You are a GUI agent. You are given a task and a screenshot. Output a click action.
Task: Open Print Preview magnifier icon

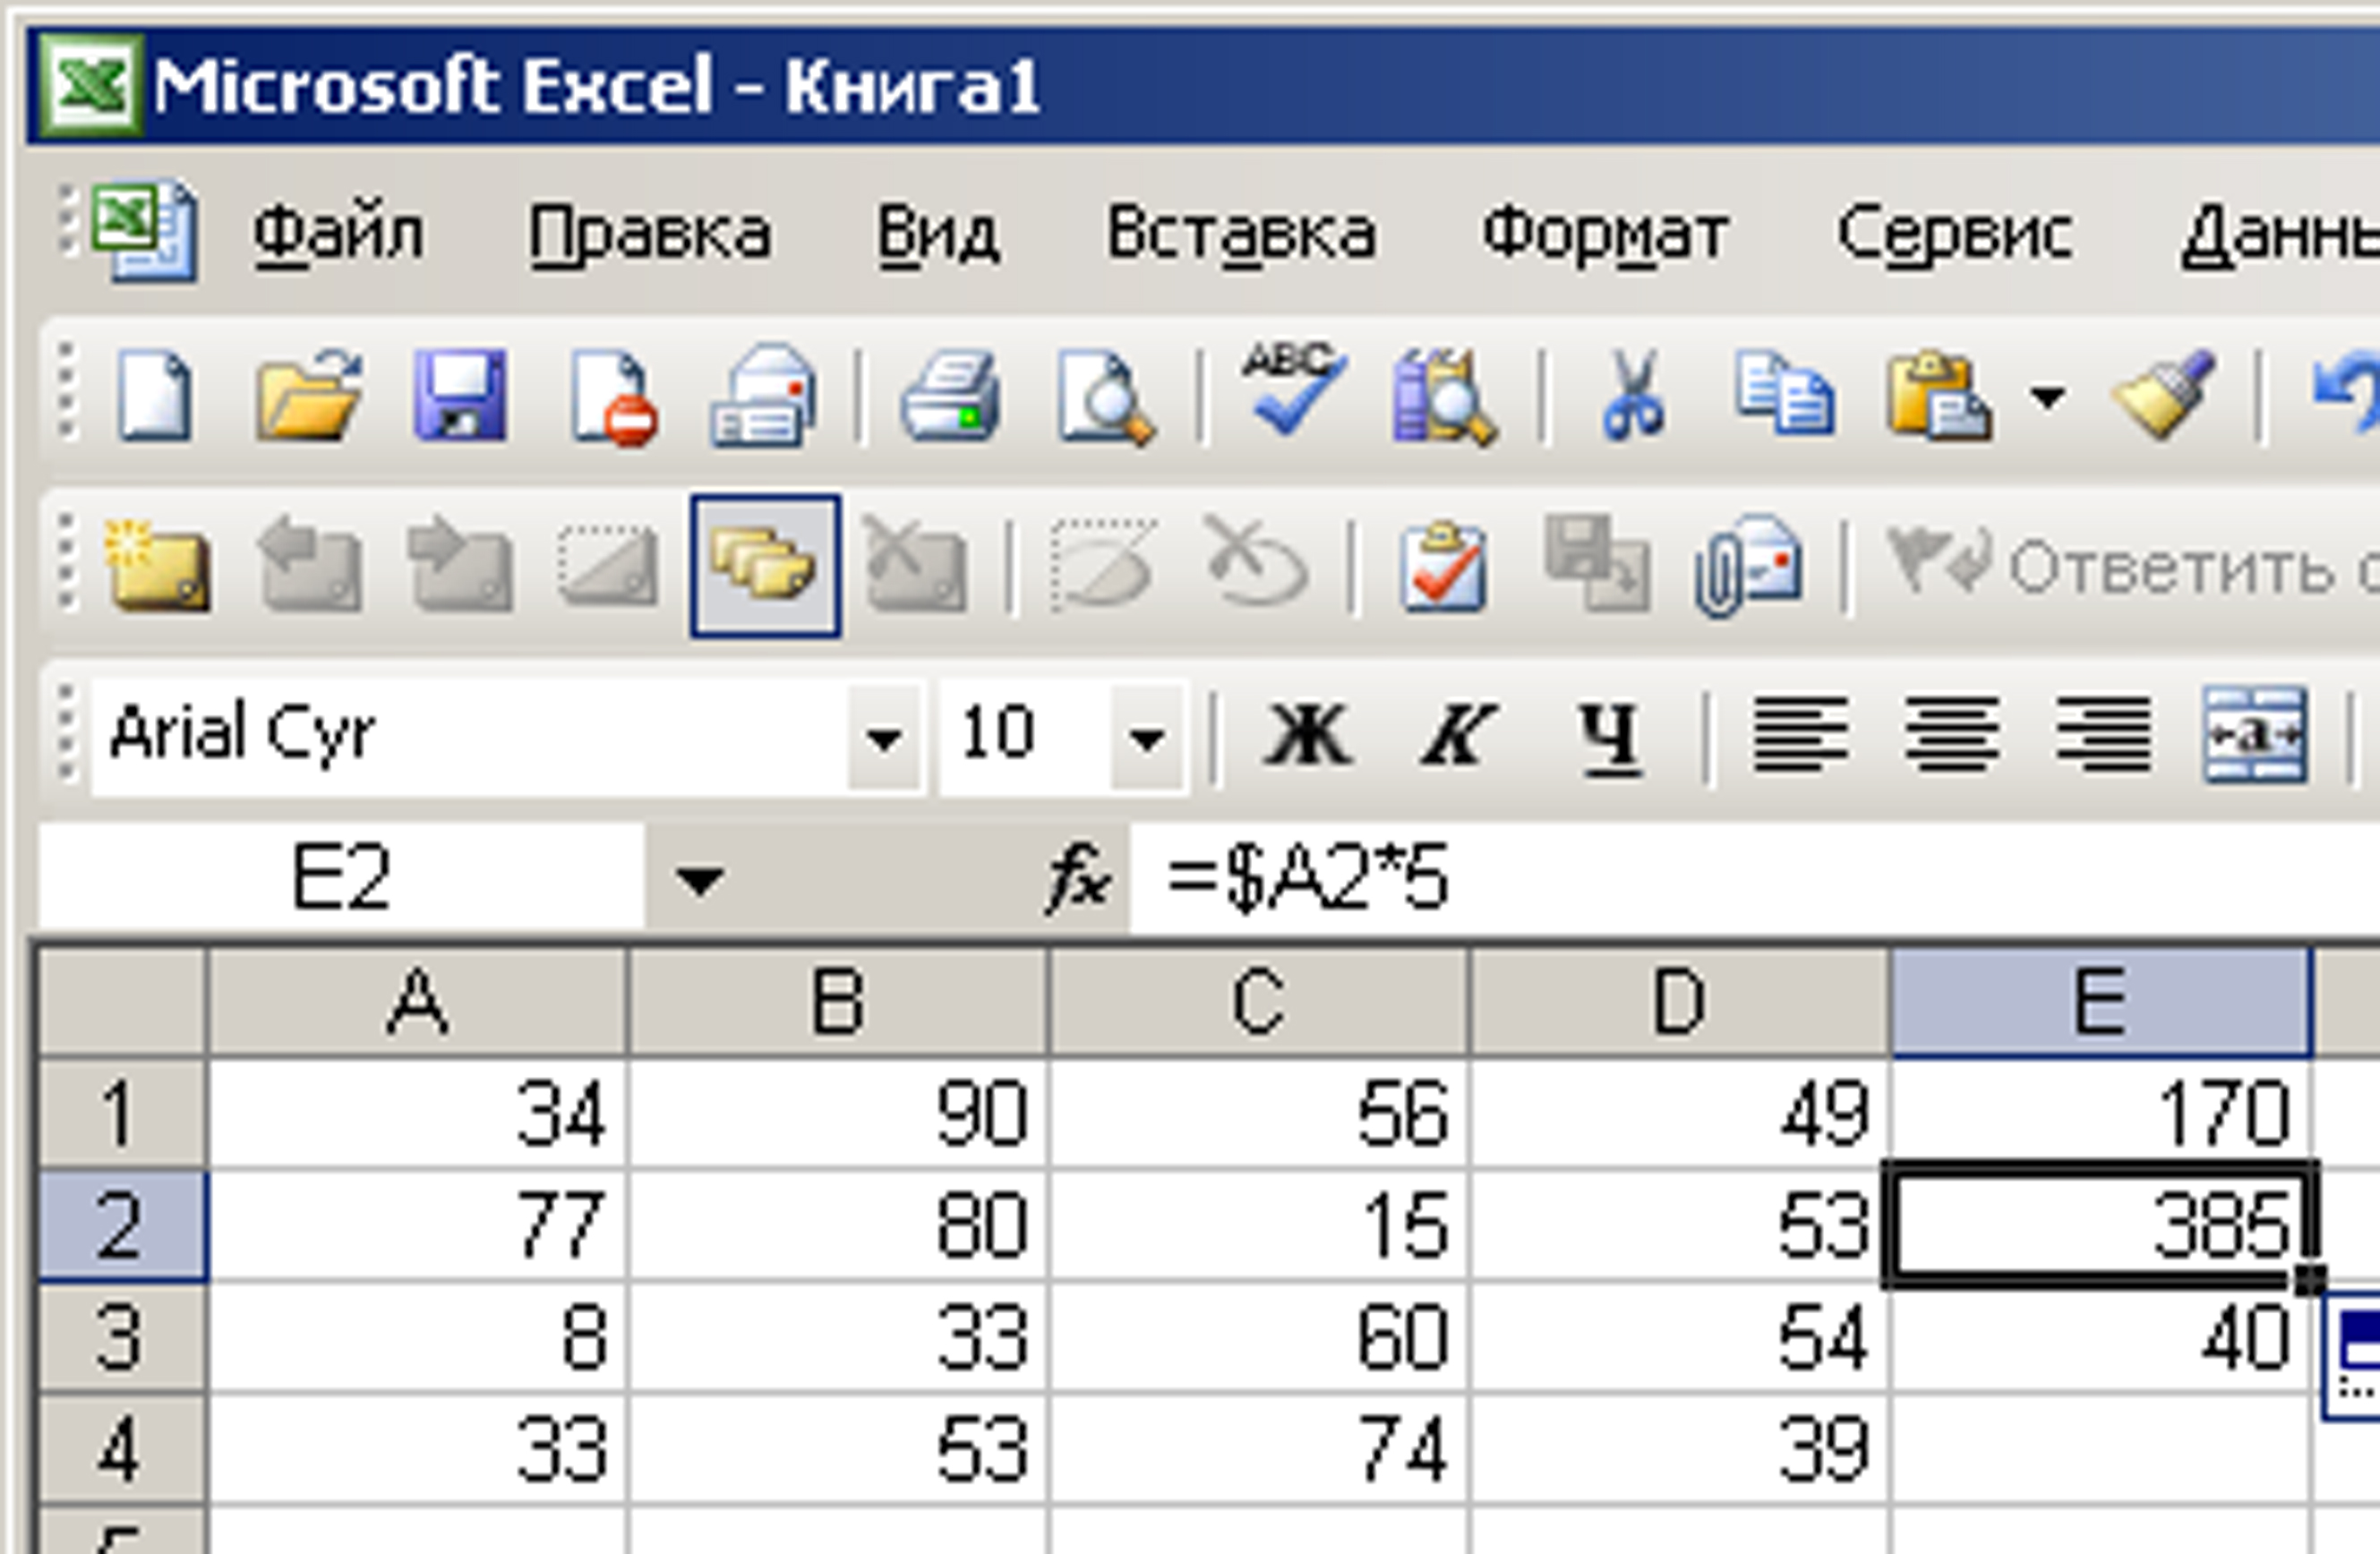click(1104, 397)
